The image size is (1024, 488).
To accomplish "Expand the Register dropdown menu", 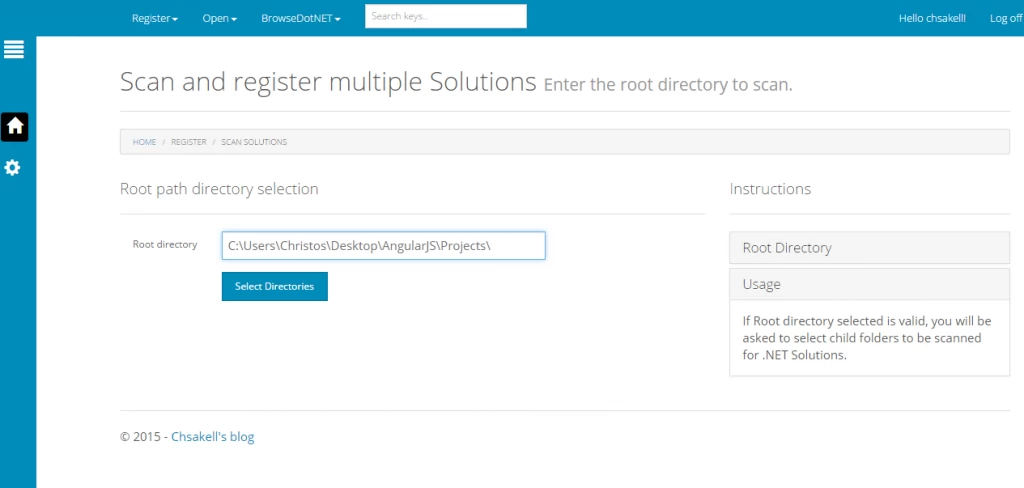I will [x=154, y=18].
